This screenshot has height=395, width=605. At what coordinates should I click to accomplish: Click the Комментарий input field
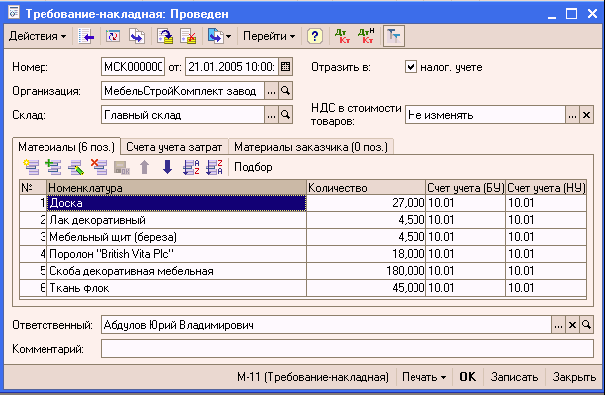[347, 349]
